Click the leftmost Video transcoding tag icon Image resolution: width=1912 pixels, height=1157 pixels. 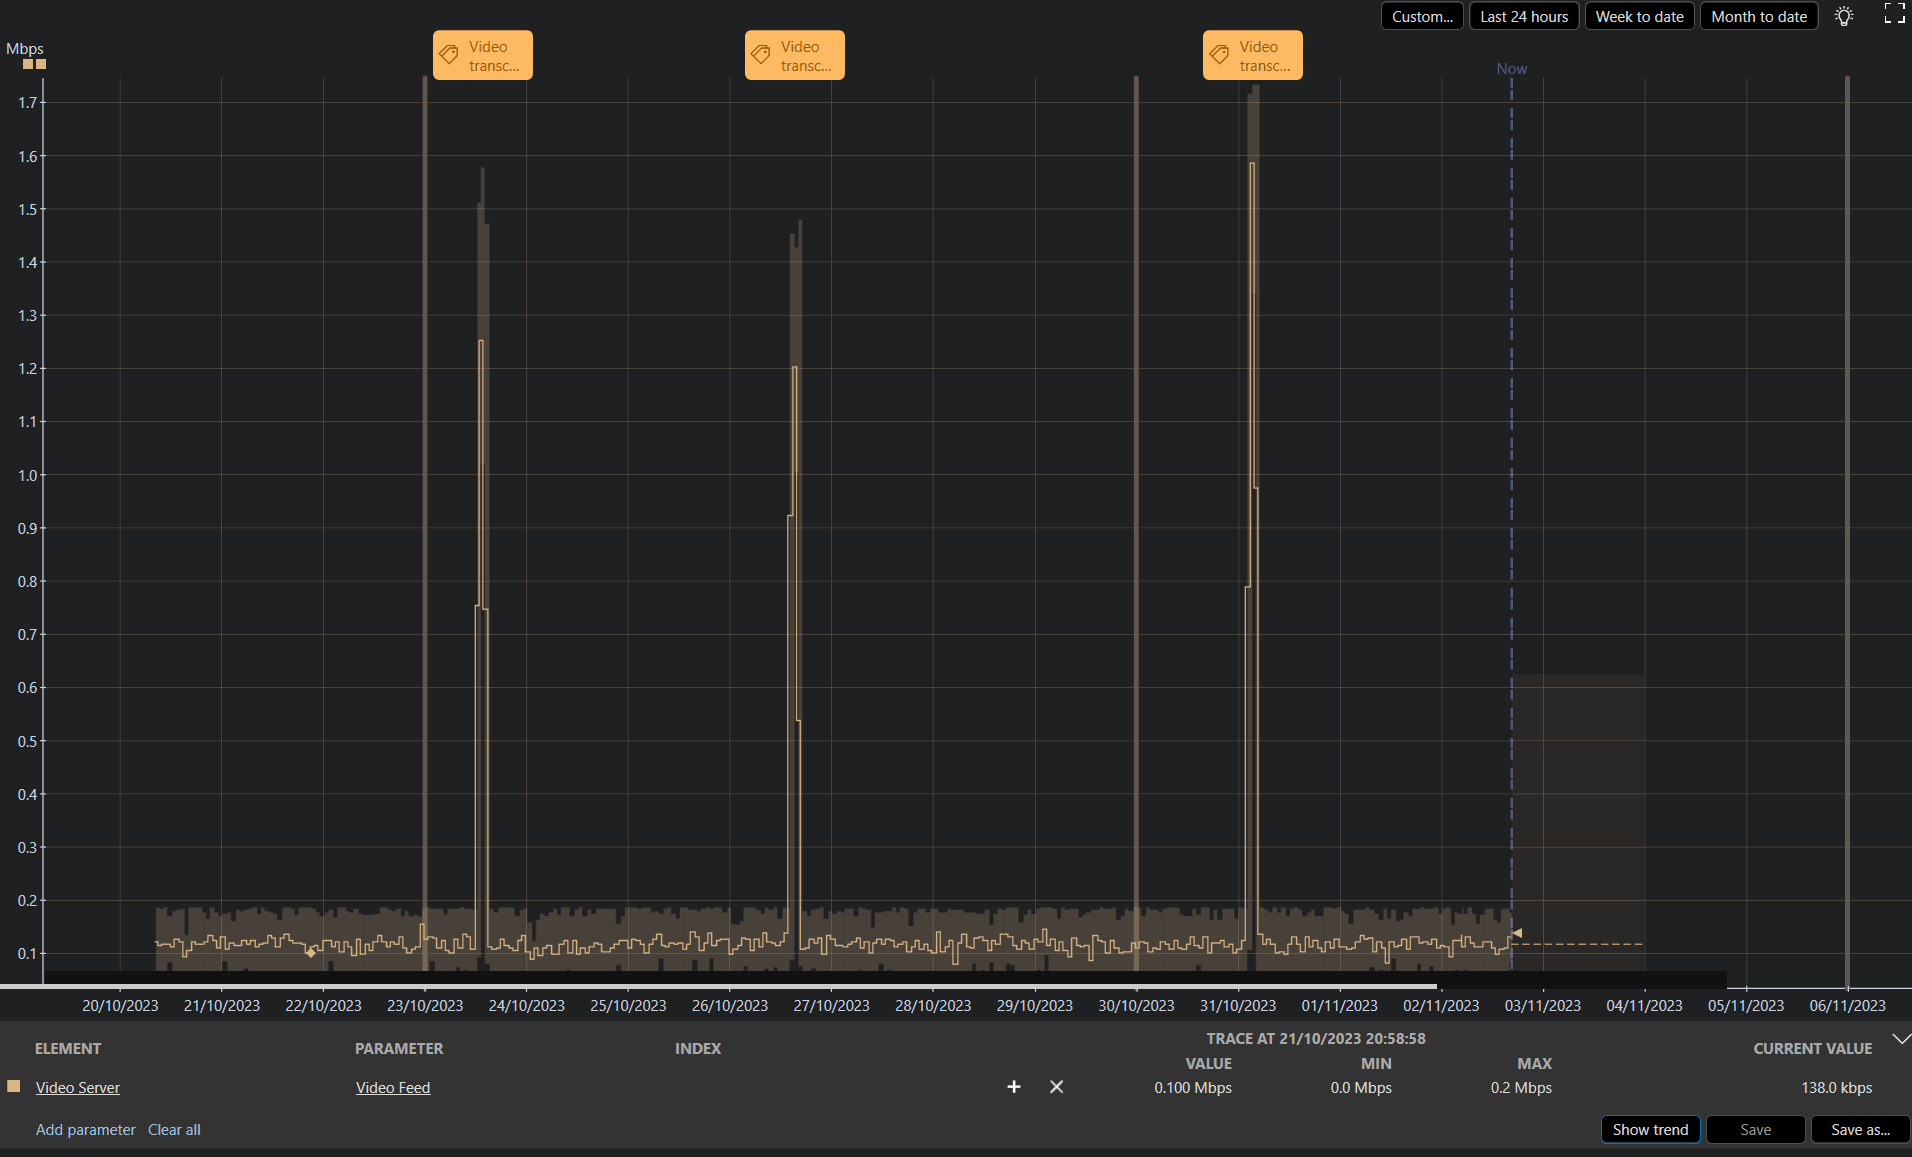(x=447, y=54)
